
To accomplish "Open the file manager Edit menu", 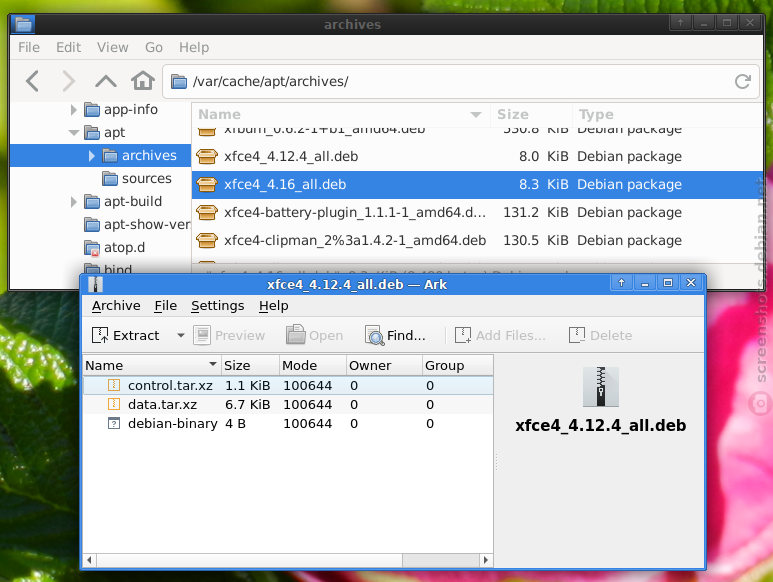I will 68,47.
